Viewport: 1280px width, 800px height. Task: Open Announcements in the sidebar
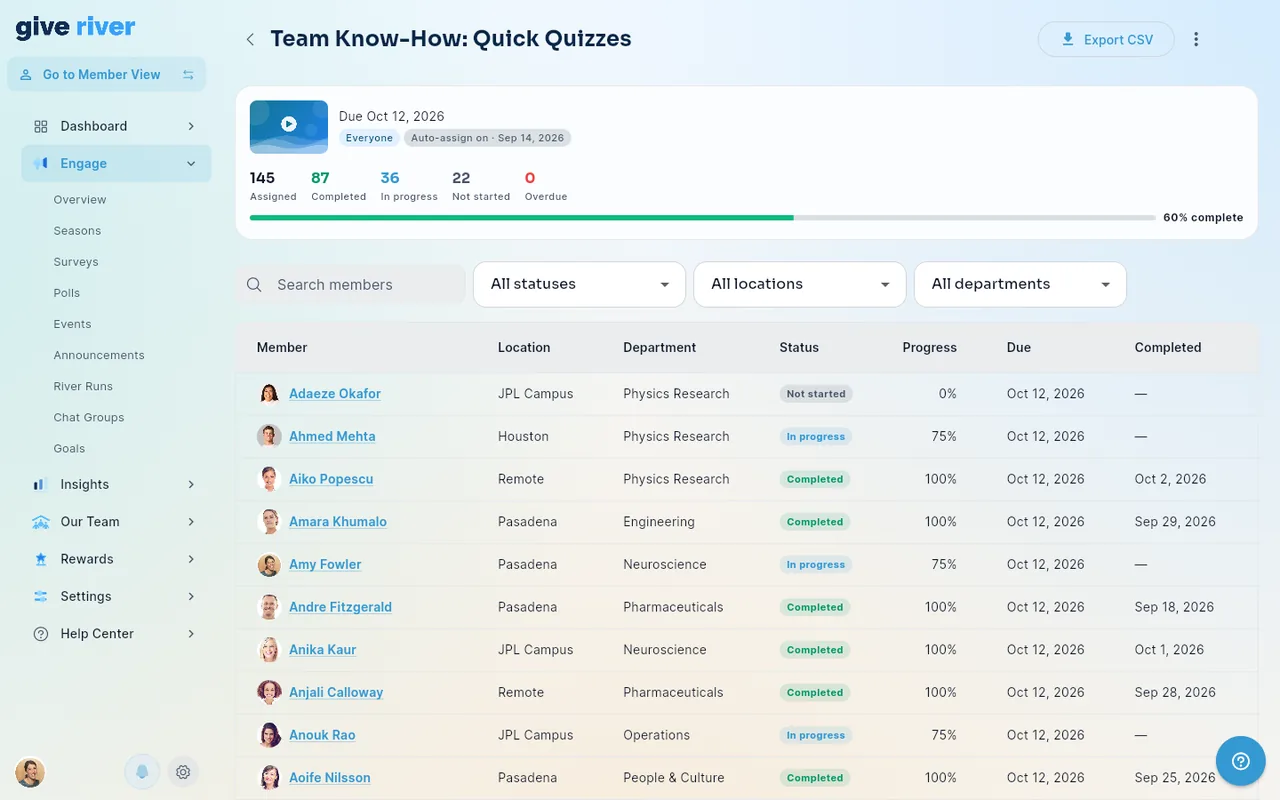tap(99, 355)
